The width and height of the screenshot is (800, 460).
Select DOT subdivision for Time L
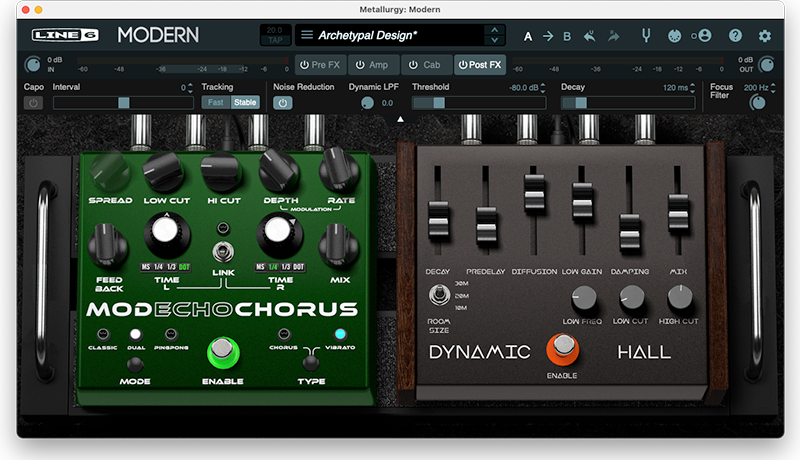tap(184, 267)
